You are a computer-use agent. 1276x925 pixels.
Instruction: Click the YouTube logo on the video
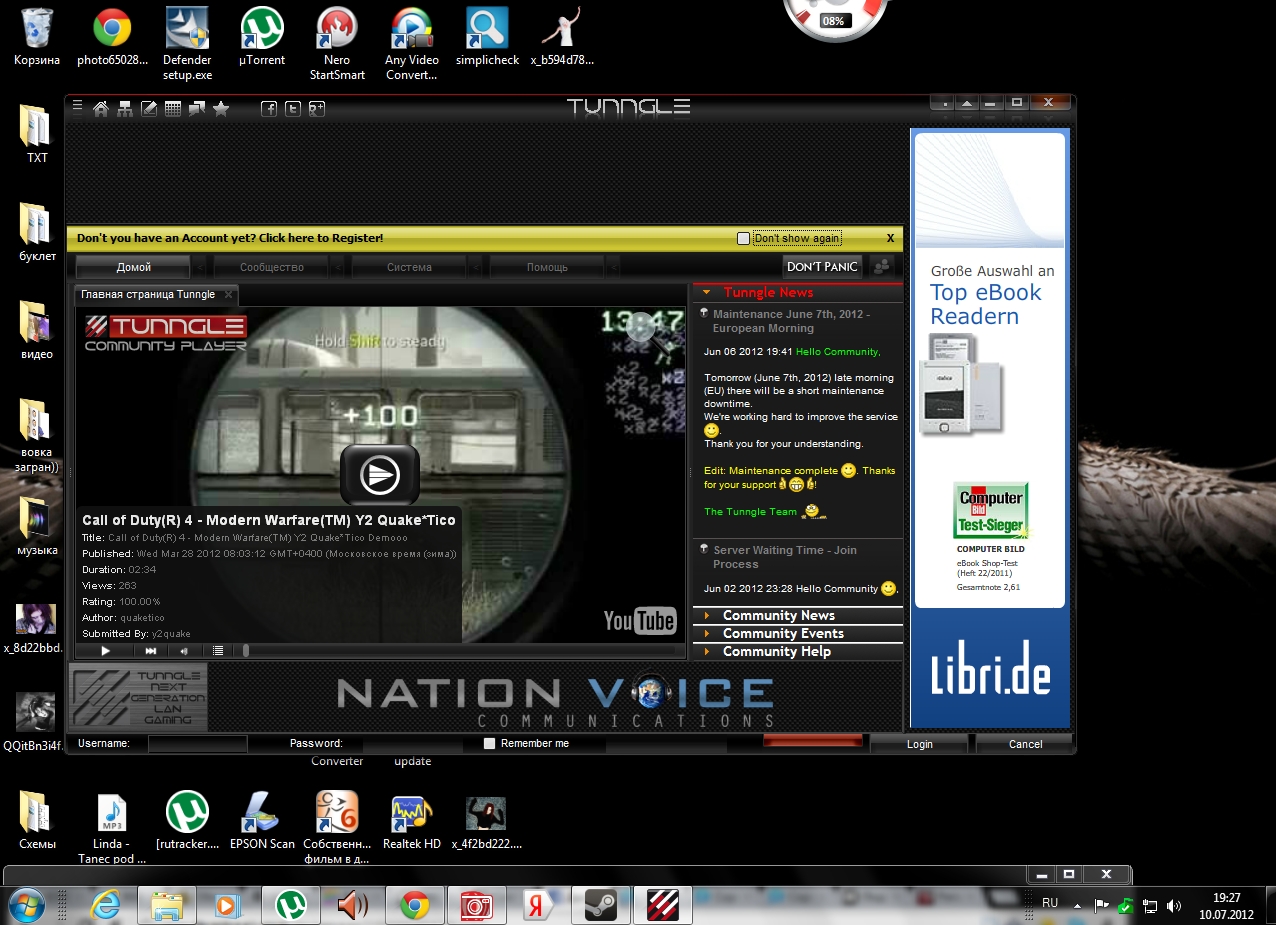[x=640, y=620]
